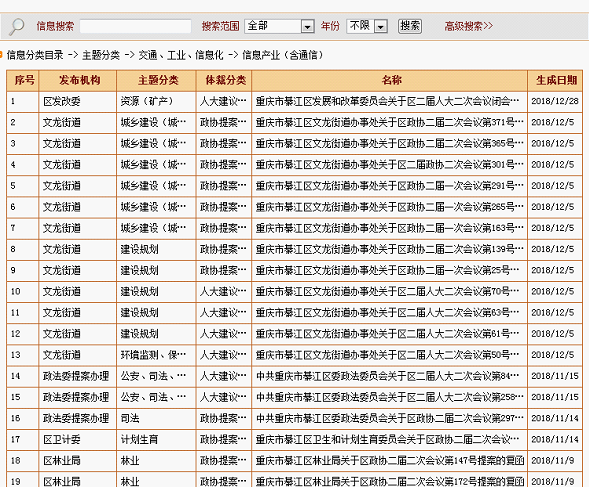Open the 年份 dropdown arrow

pos(381,26)
